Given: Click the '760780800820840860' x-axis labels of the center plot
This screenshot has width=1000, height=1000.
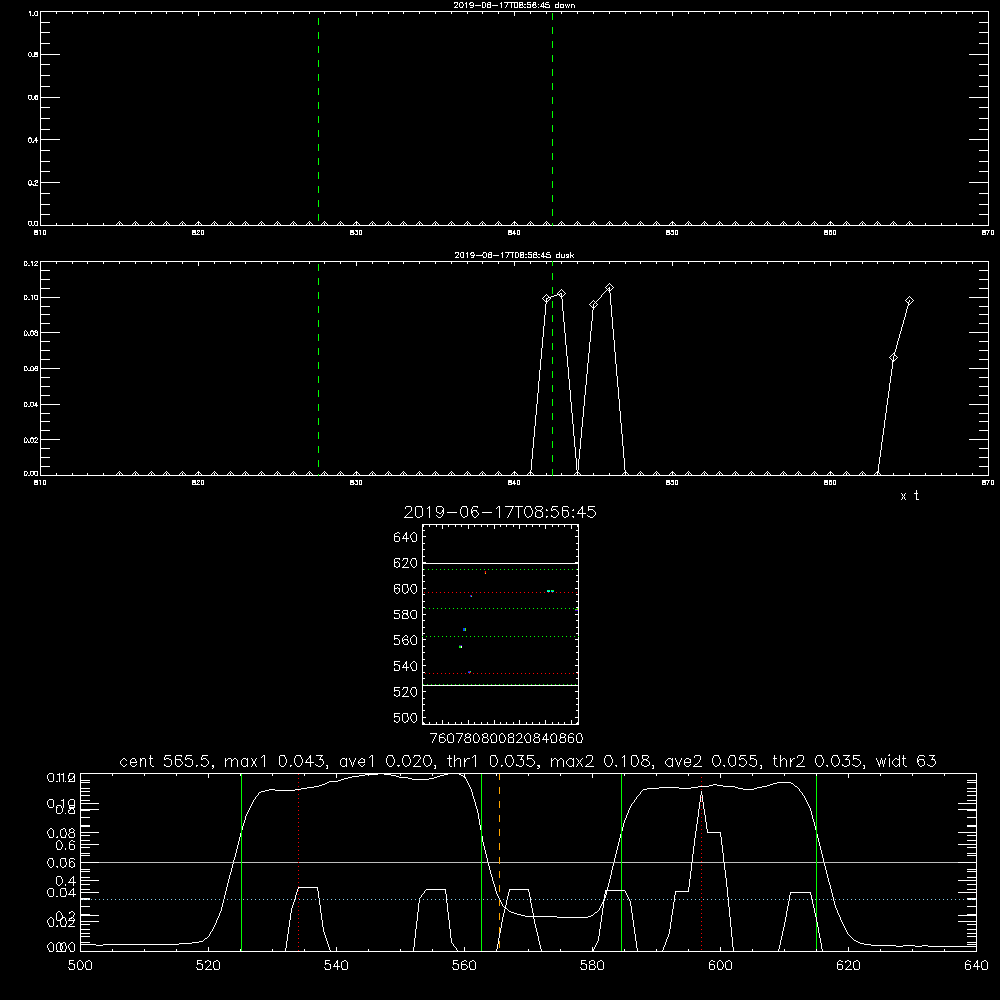Looking at the screenshot, I should pyautogui.click(x=506, y=738).
